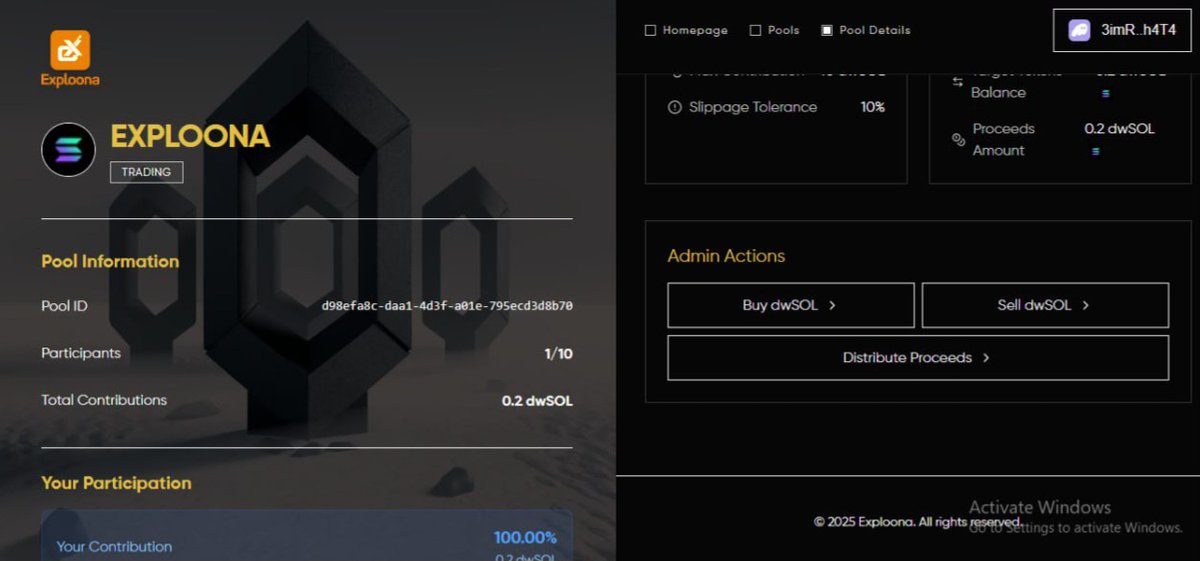Tick the Pools checkbox

(755, 30)
